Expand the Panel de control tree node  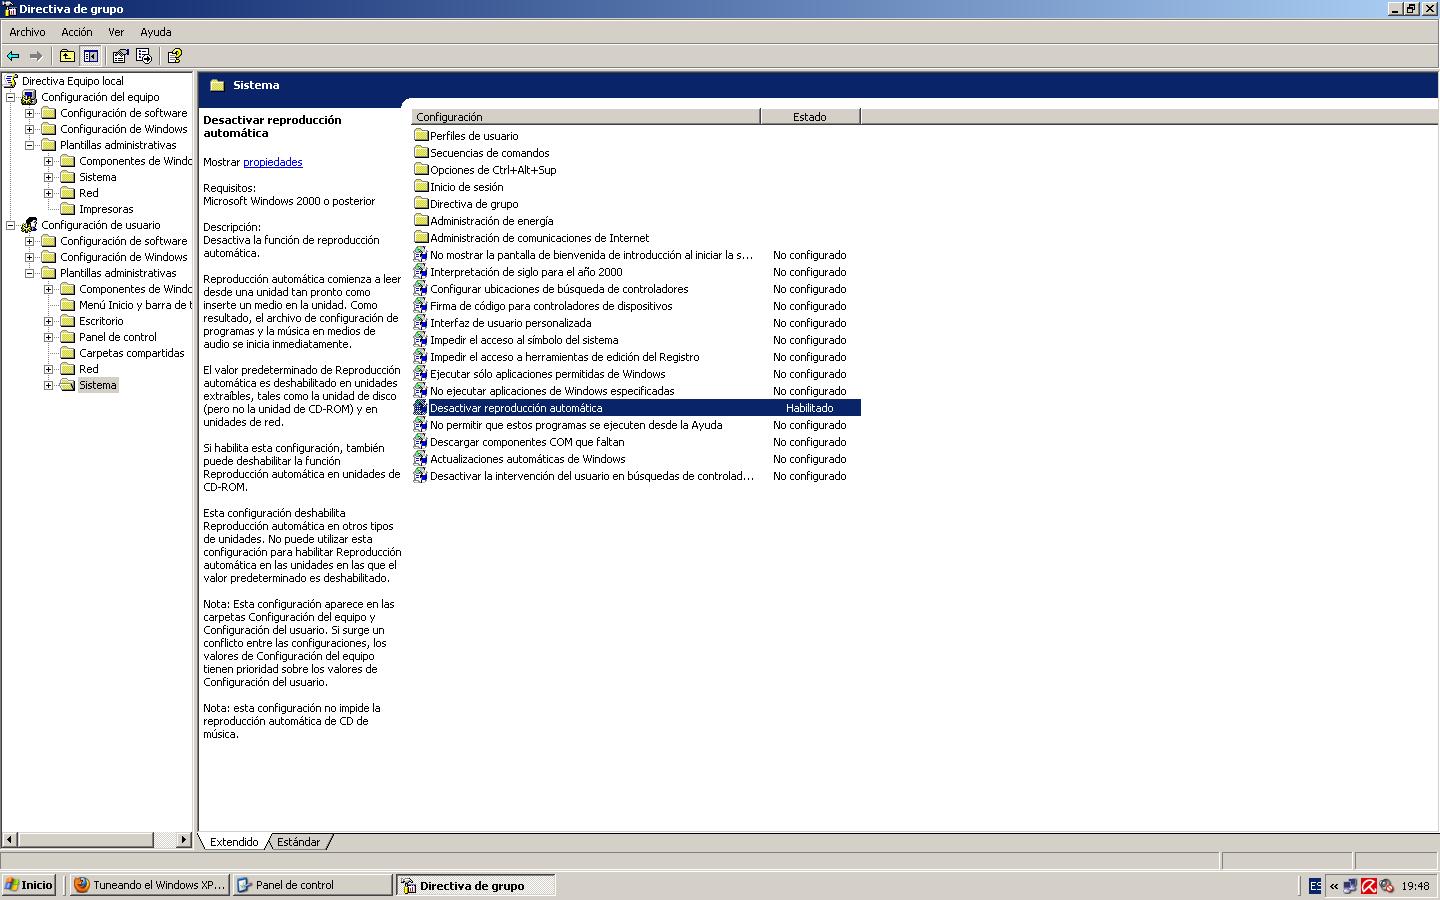49,337
